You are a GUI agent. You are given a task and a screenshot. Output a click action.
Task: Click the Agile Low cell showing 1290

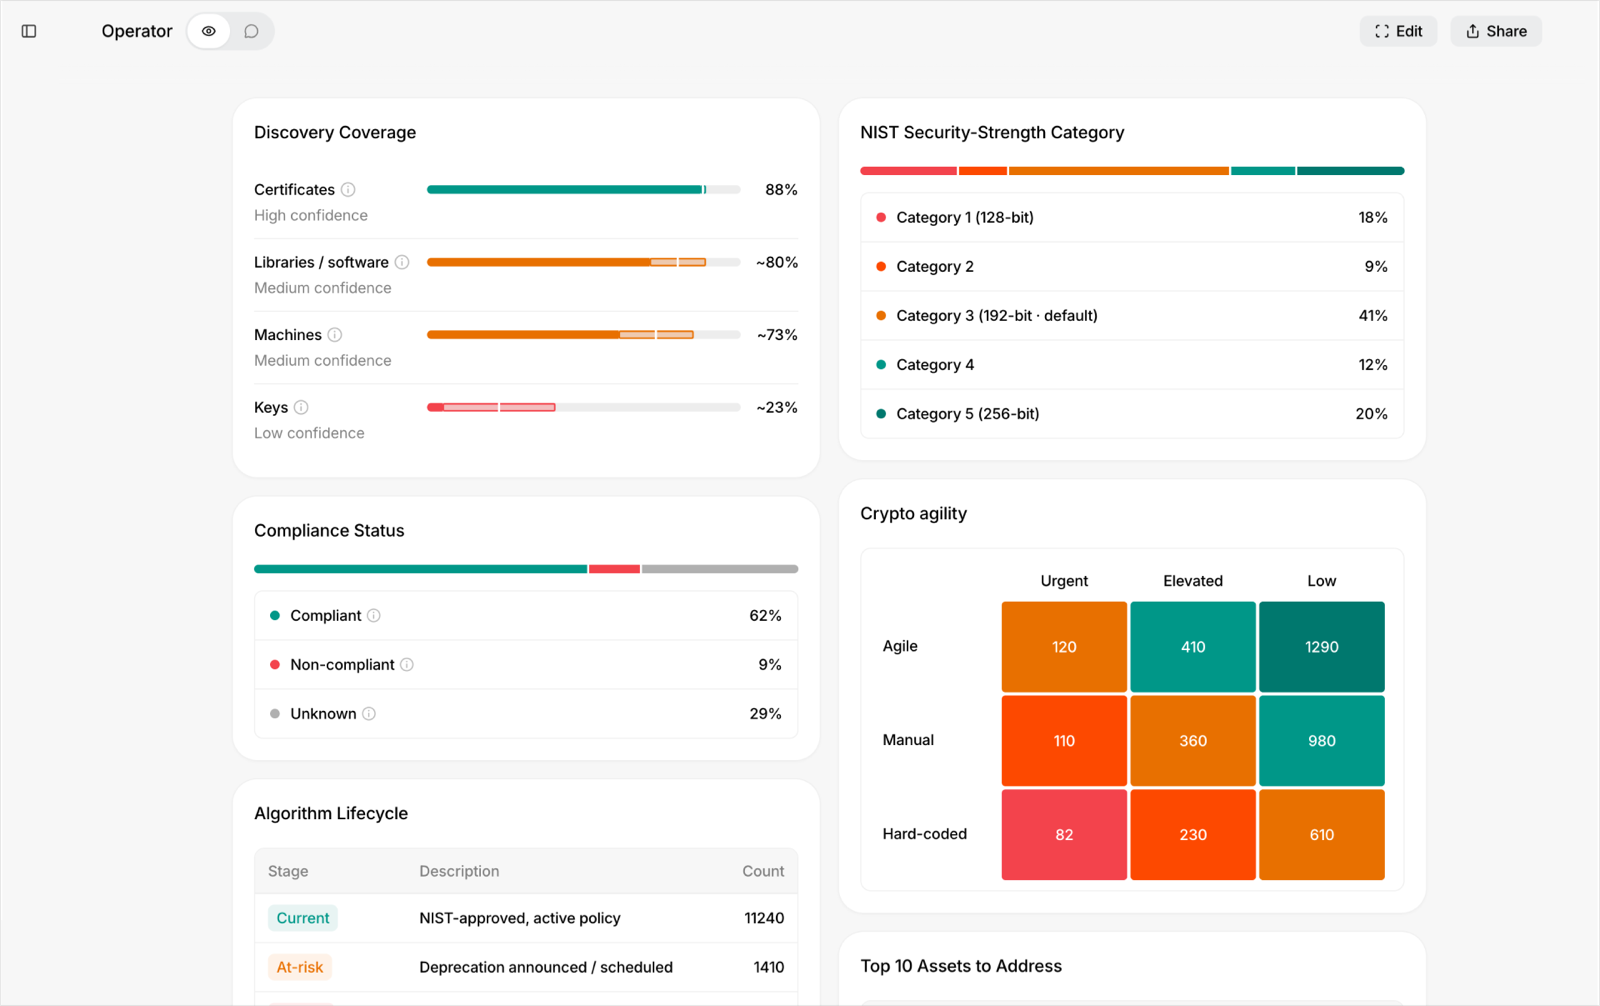point(1322,647)
